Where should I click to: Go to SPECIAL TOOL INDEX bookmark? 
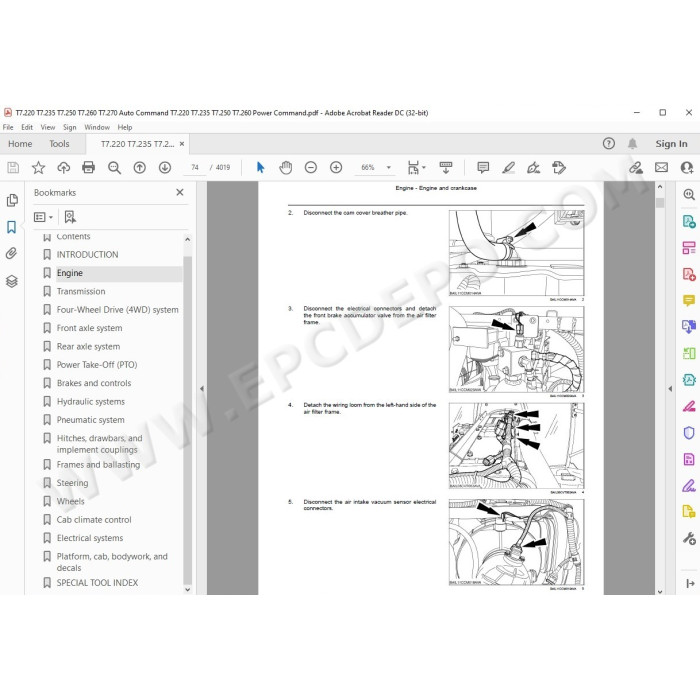97,583
